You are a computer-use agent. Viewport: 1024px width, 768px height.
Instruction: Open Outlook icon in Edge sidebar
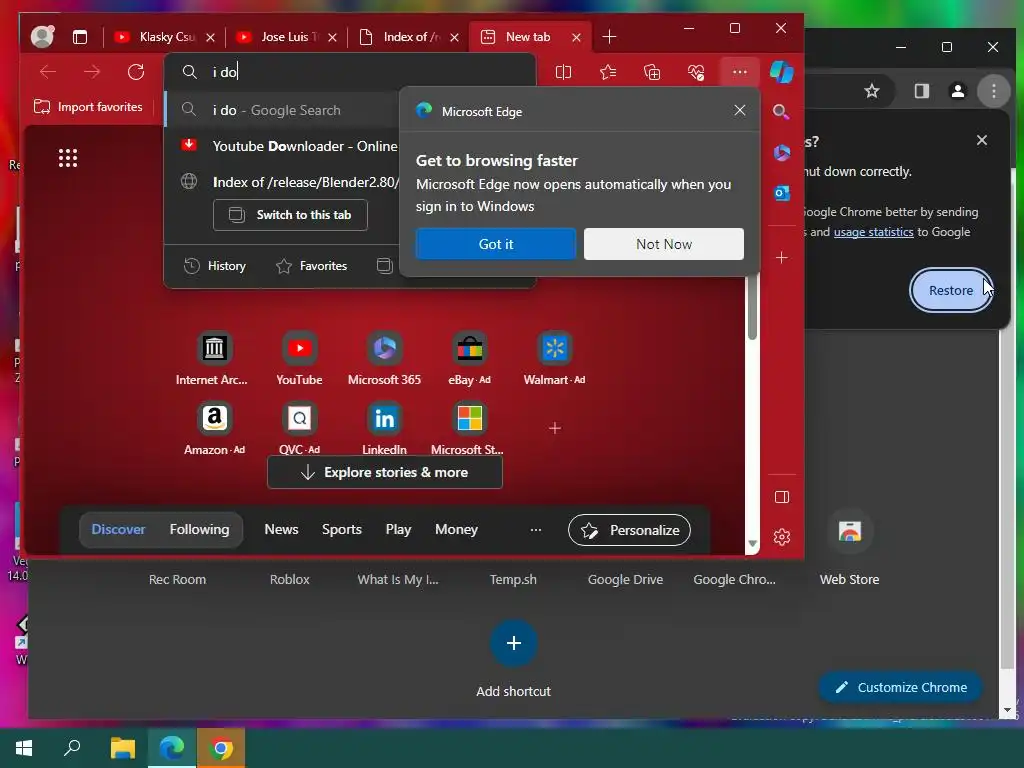(782, 193)
